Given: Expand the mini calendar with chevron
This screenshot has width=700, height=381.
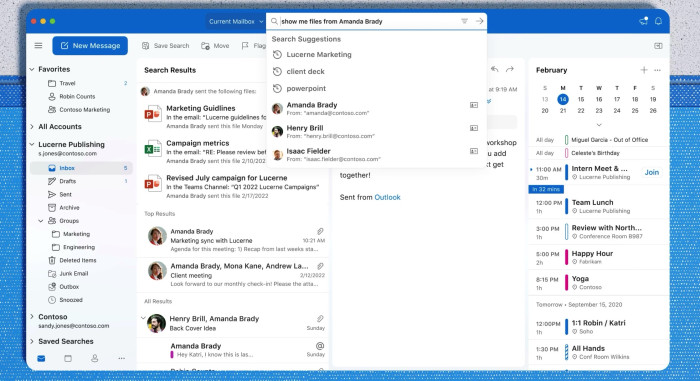Looking at the screenshot, I should [599, 125].
